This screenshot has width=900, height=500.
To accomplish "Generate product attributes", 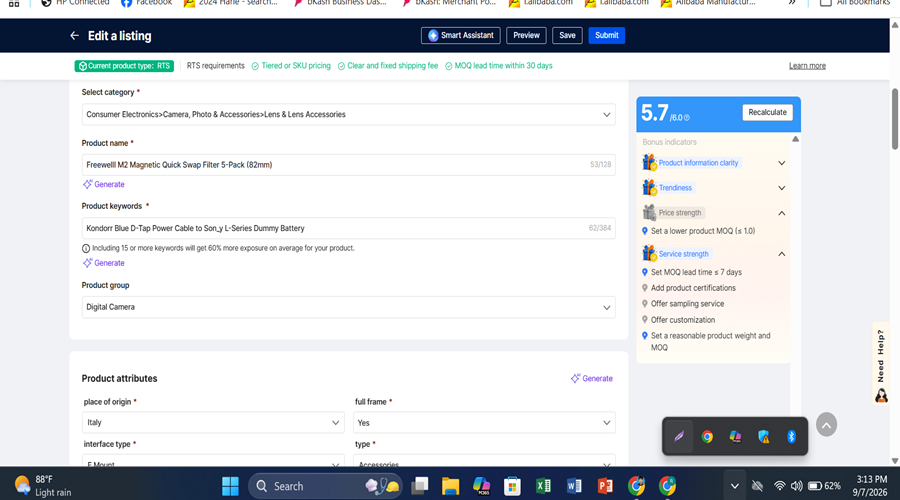I will [592, 378].
